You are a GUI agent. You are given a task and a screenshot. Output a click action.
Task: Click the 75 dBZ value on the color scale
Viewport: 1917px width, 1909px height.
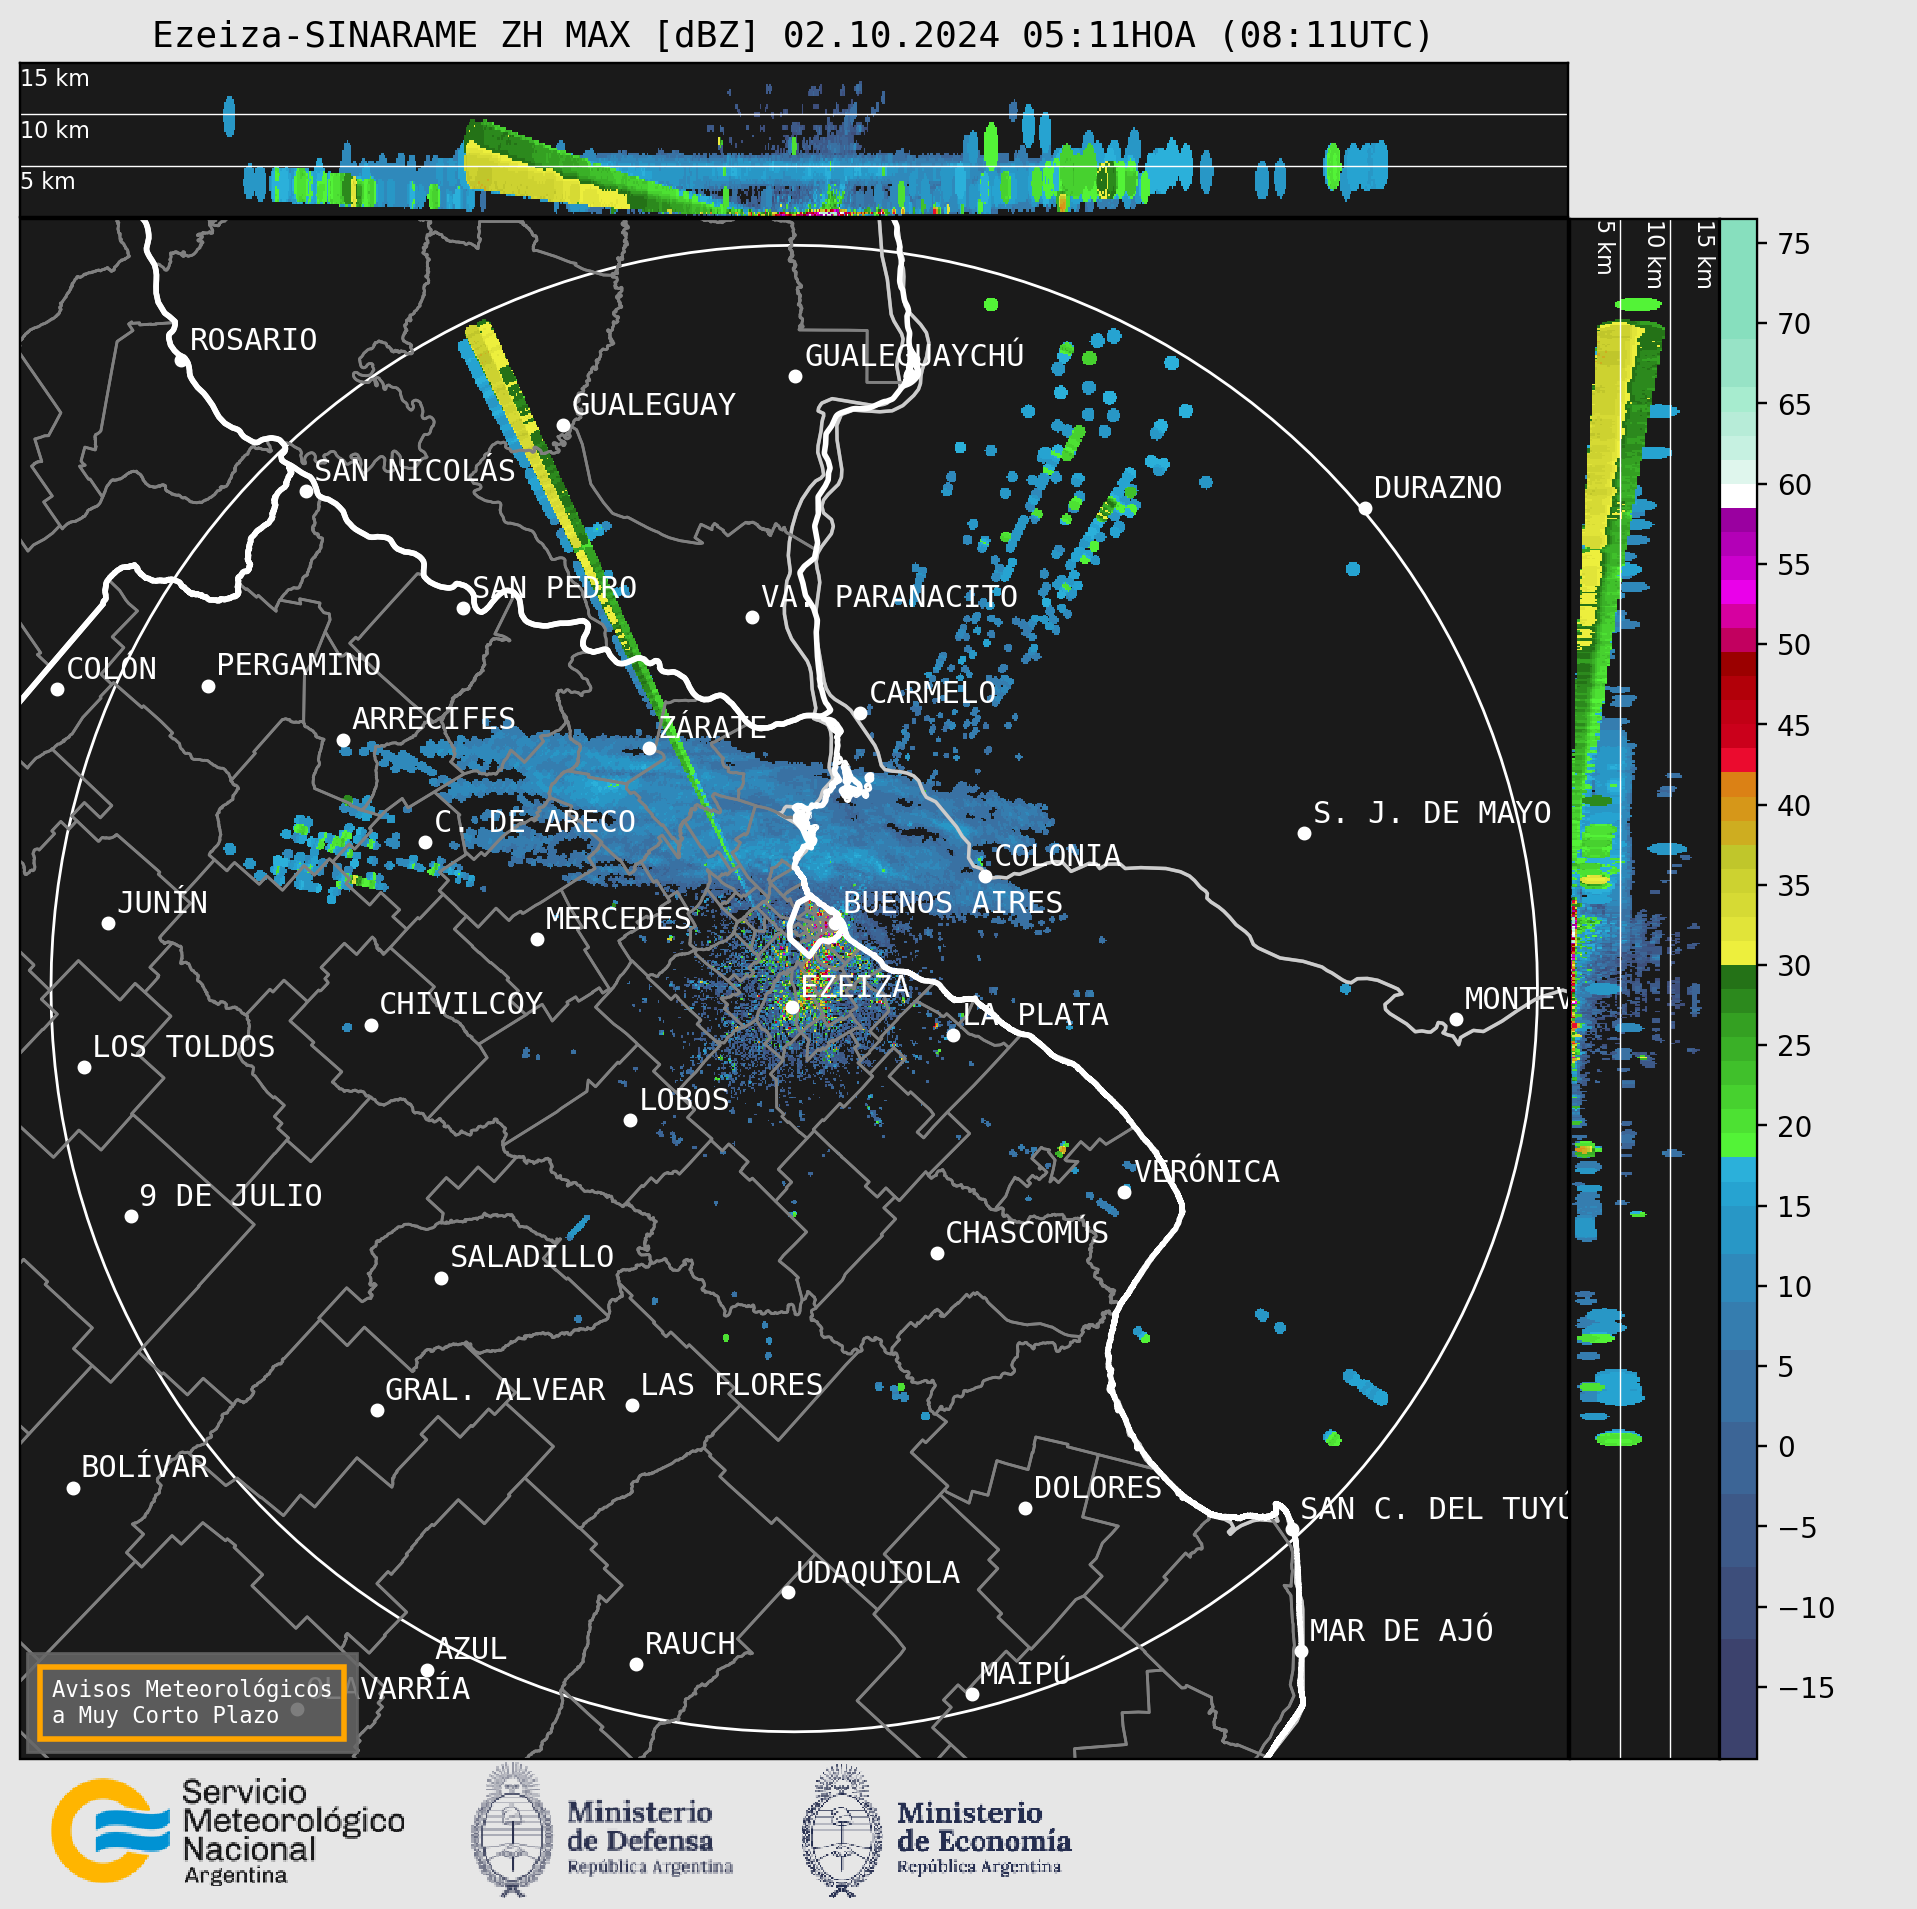click(1794, 244)
